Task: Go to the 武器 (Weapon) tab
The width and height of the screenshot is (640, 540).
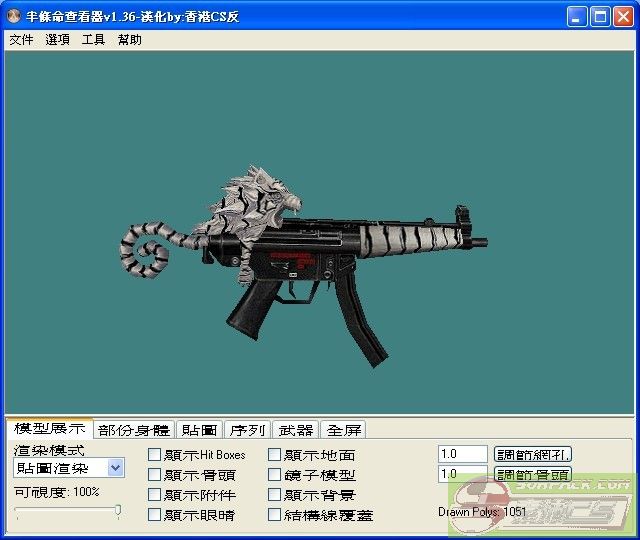Action: (x=296, y=430)
